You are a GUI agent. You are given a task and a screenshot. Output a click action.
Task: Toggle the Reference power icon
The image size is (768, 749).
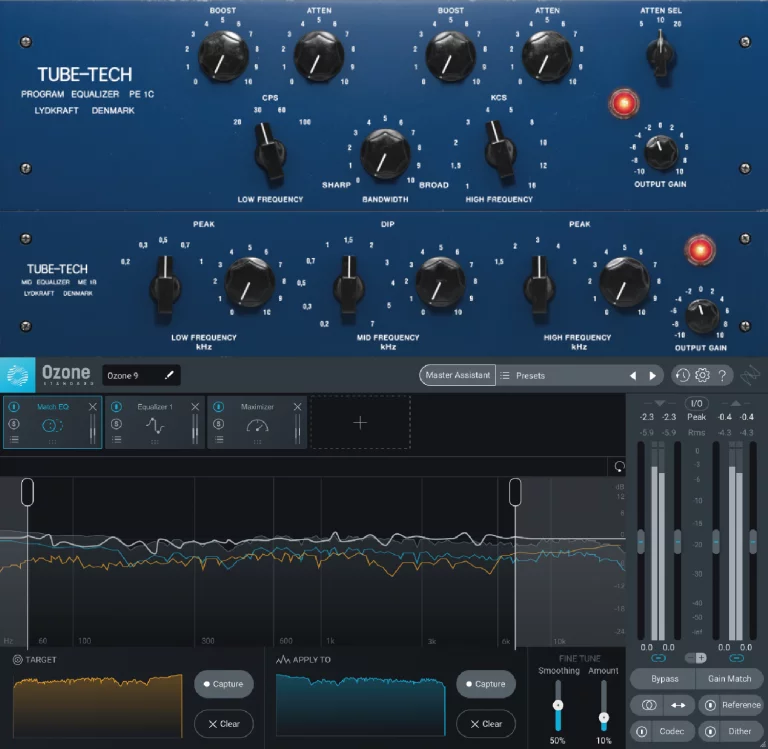coord(710,705)
